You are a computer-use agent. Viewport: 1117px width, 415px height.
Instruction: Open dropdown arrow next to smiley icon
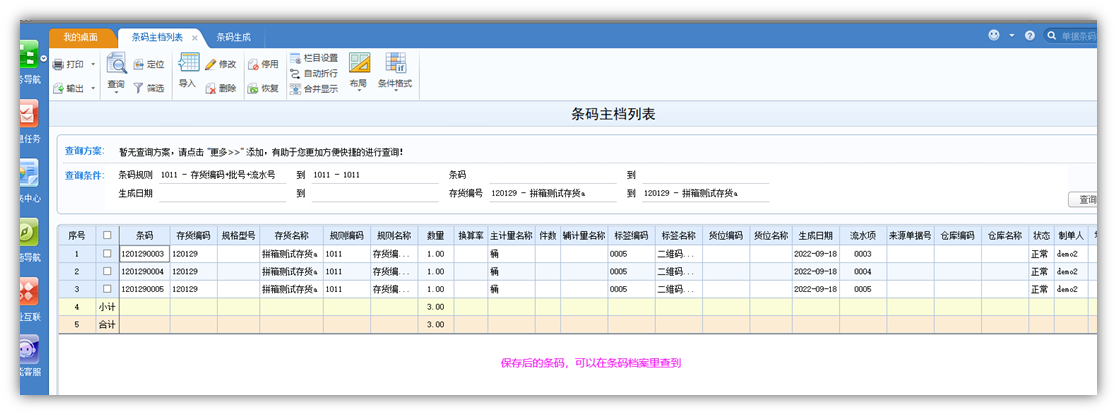tap(1012, 36)
